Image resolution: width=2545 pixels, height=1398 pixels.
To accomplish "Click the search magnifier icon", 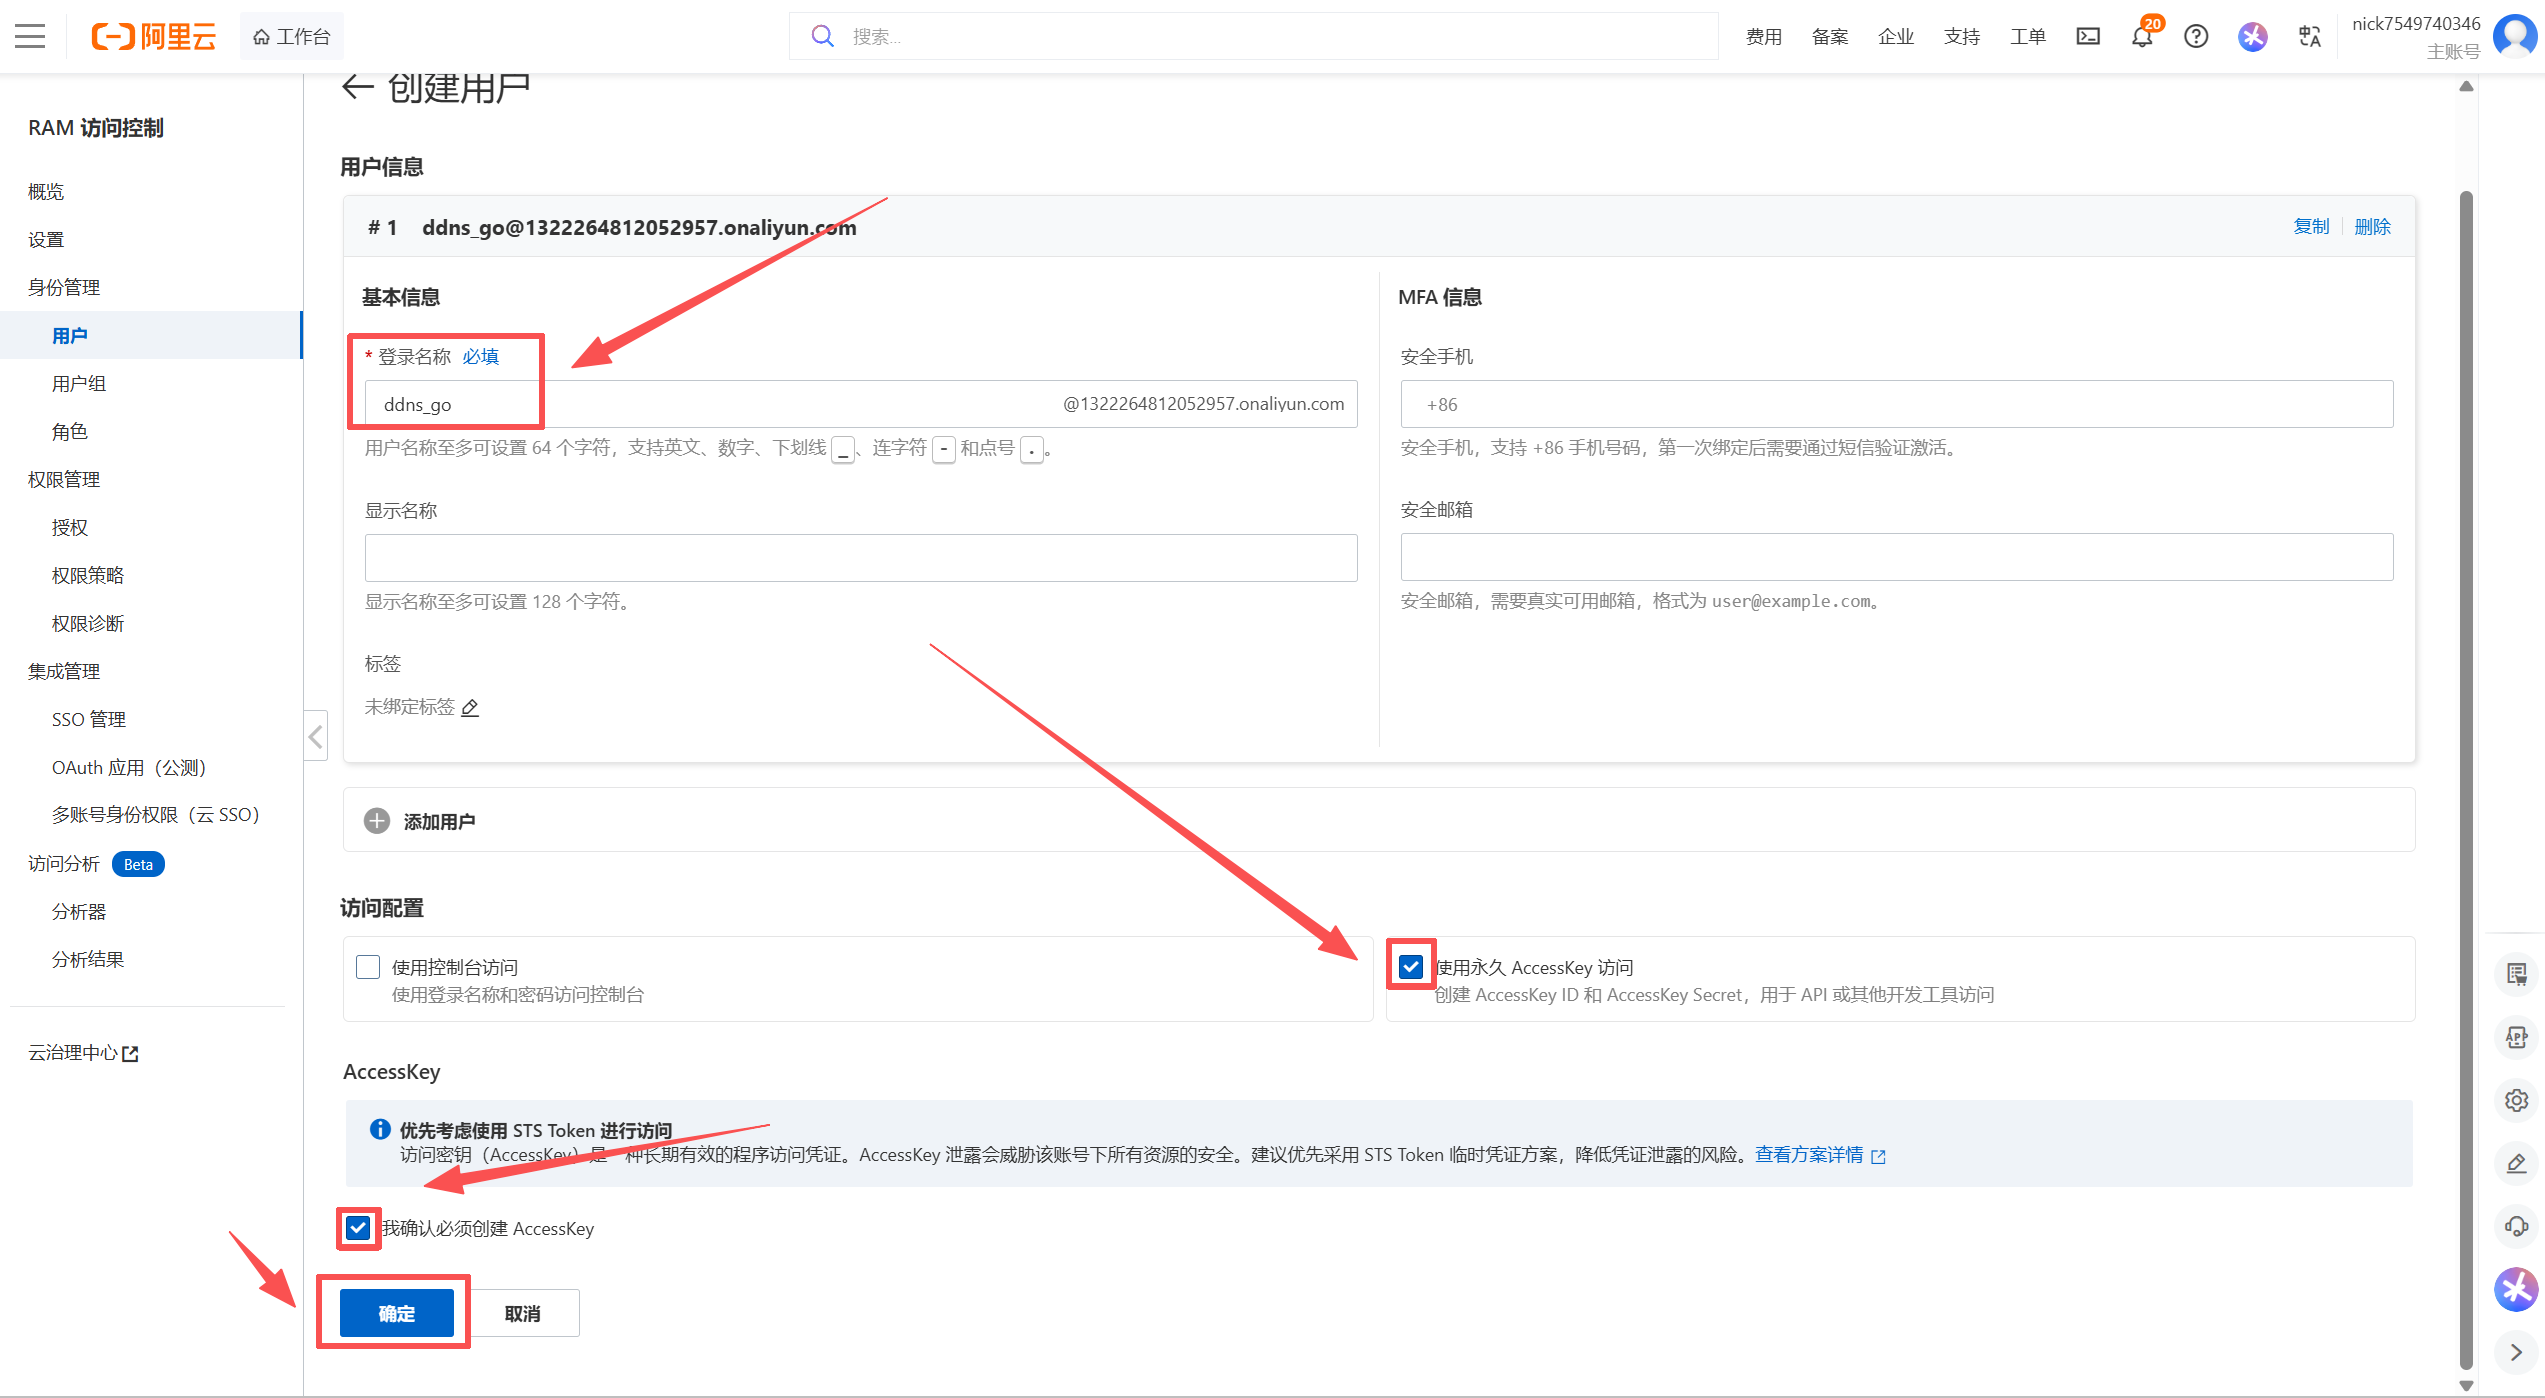I will click(822, 37).
